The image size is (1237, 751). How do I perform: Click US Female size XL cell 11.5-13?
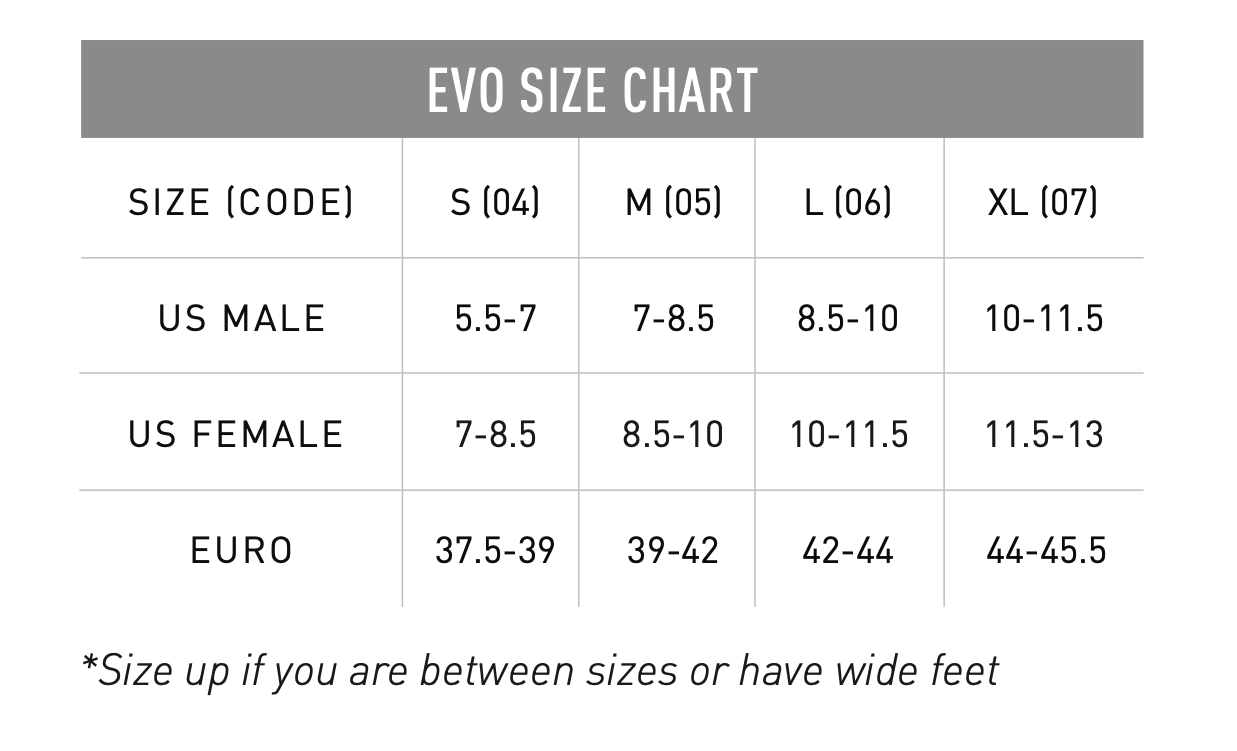point(1044,435)
